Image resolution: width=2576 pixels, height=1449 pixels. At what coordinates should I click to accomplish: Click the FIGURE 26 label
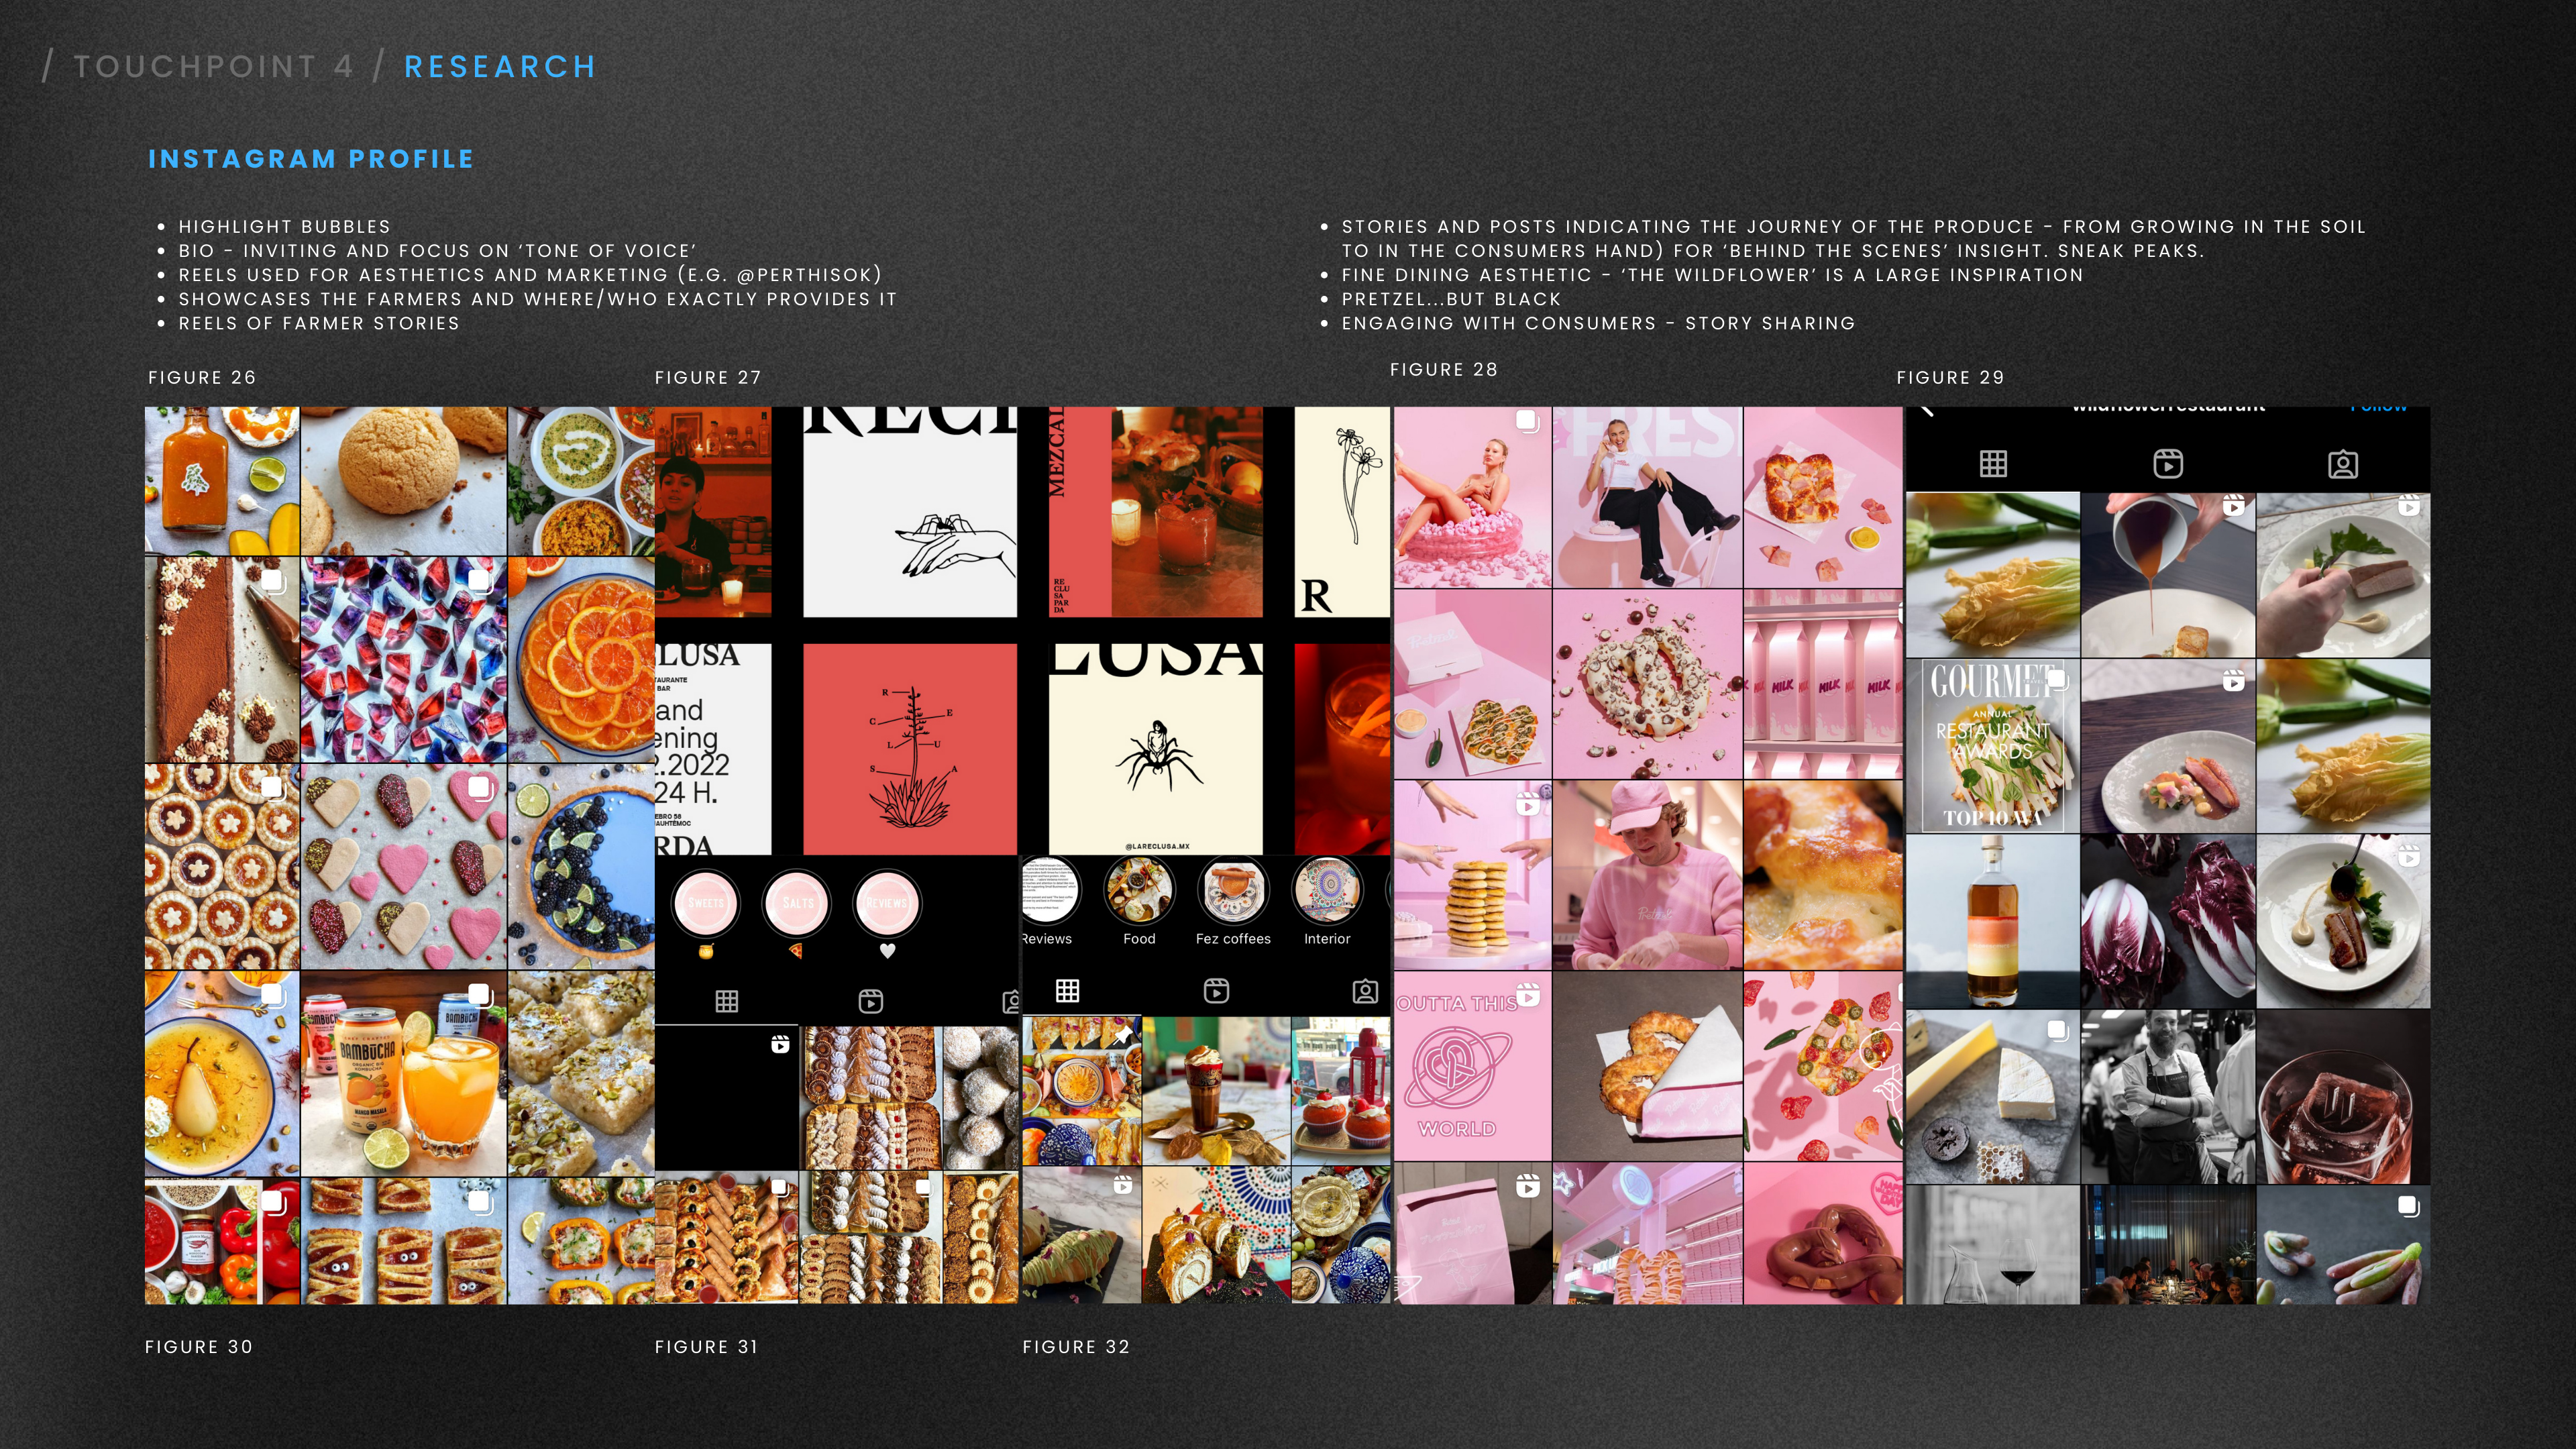click(x=202, y=377)
